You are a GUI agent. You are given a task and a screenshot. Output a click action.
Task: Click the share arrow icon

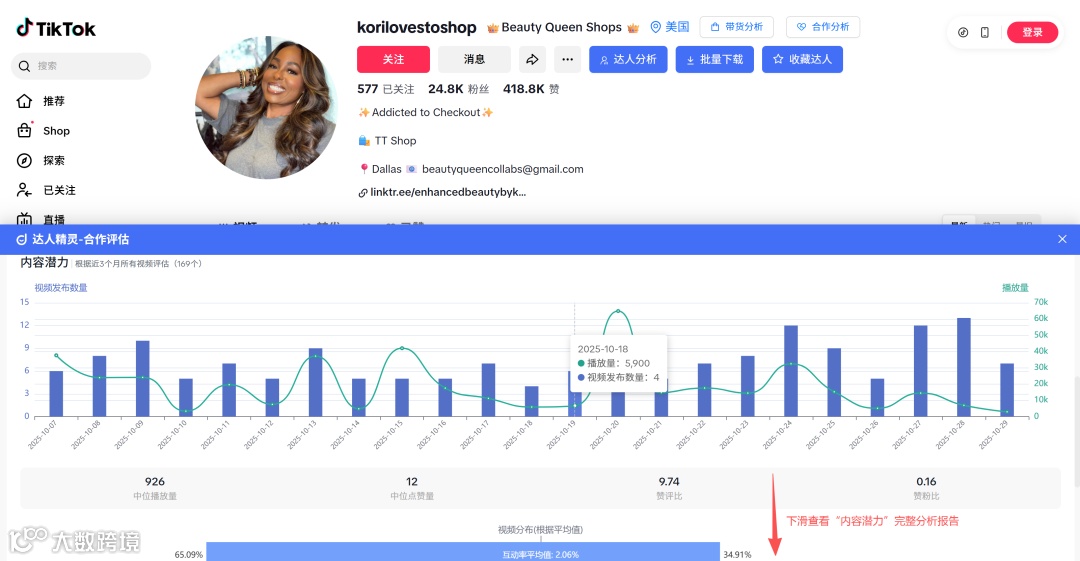(532, 59)
